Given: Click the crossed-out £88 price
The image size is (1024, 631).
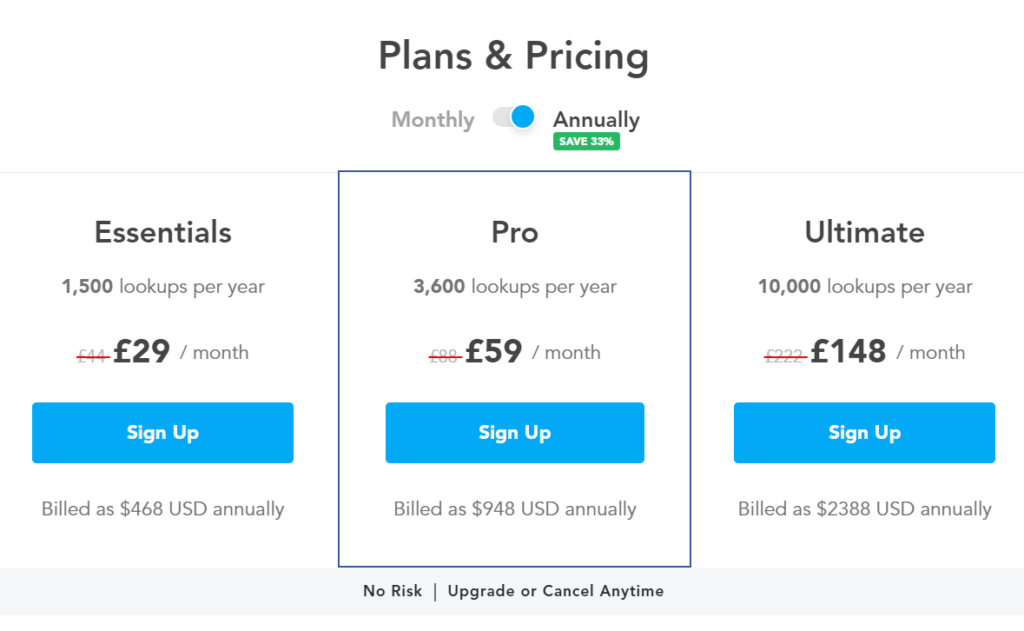Looking at the screenshot, I should (x=445, y=355).
